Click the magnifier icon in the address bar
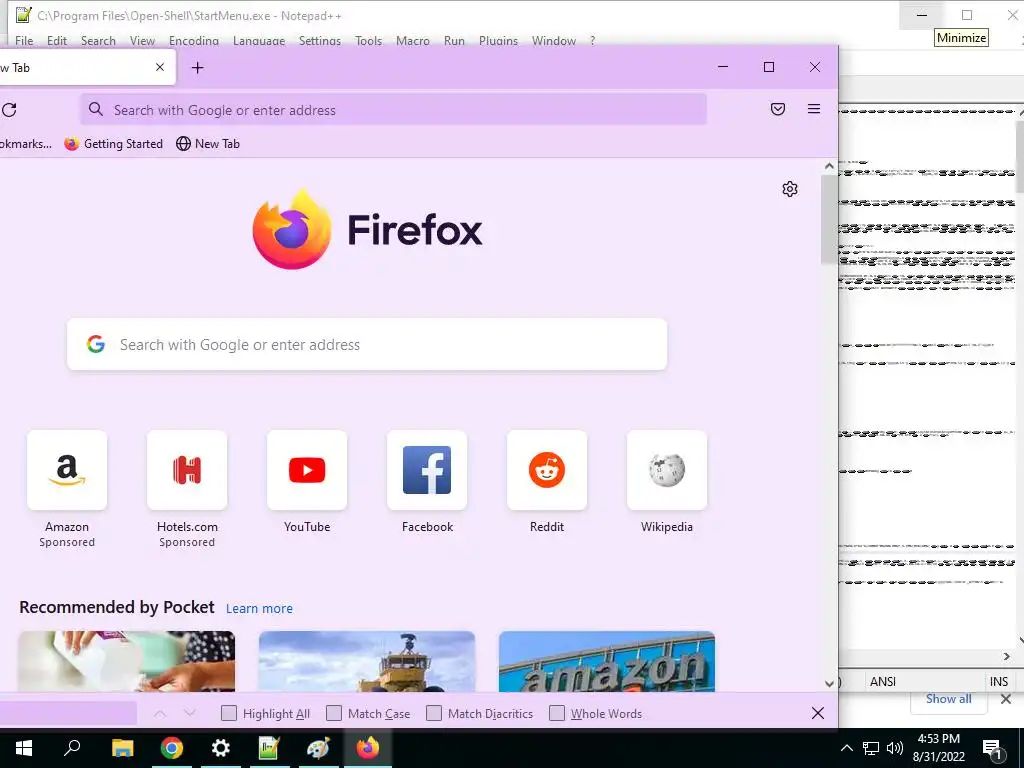Image resolution: width=1024 pixels, height=768 pixels. (96, 109)
